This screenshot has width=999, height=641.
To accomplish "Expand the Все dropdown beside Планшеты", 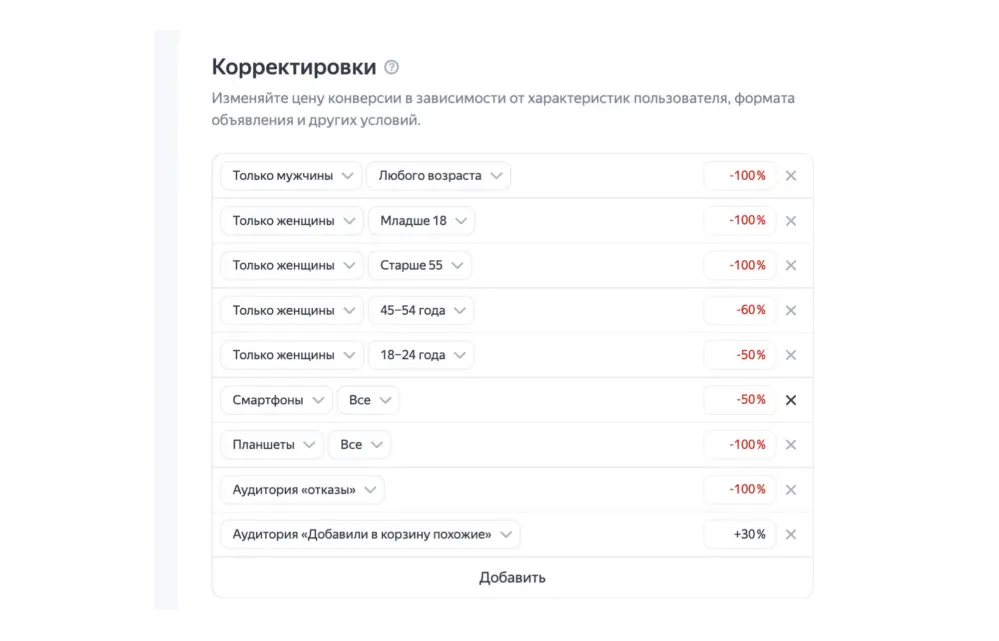I will (359, 445).
